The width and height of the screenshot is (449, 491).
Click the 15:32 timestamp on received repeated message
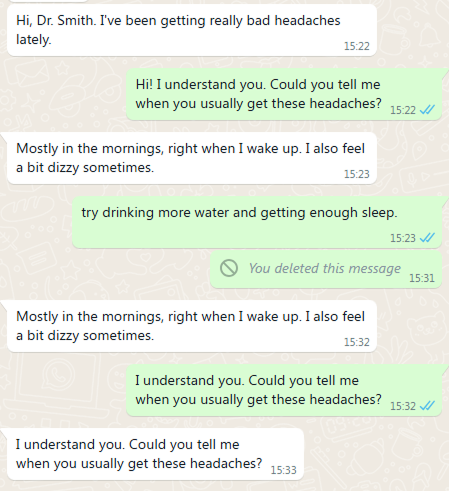(x=357, y=342)
